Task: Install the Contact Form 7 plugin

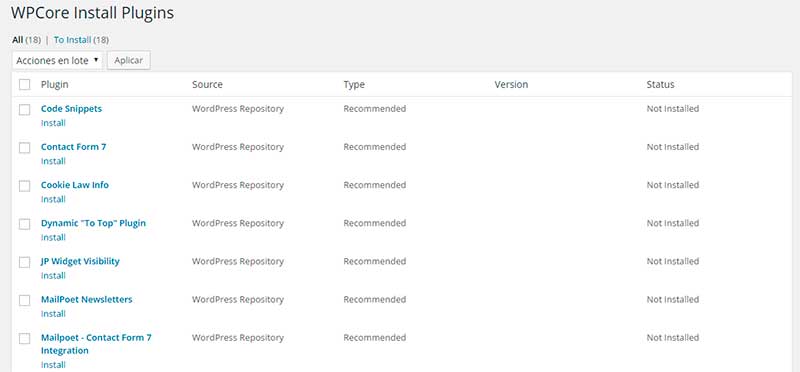Action: [53, 161]
